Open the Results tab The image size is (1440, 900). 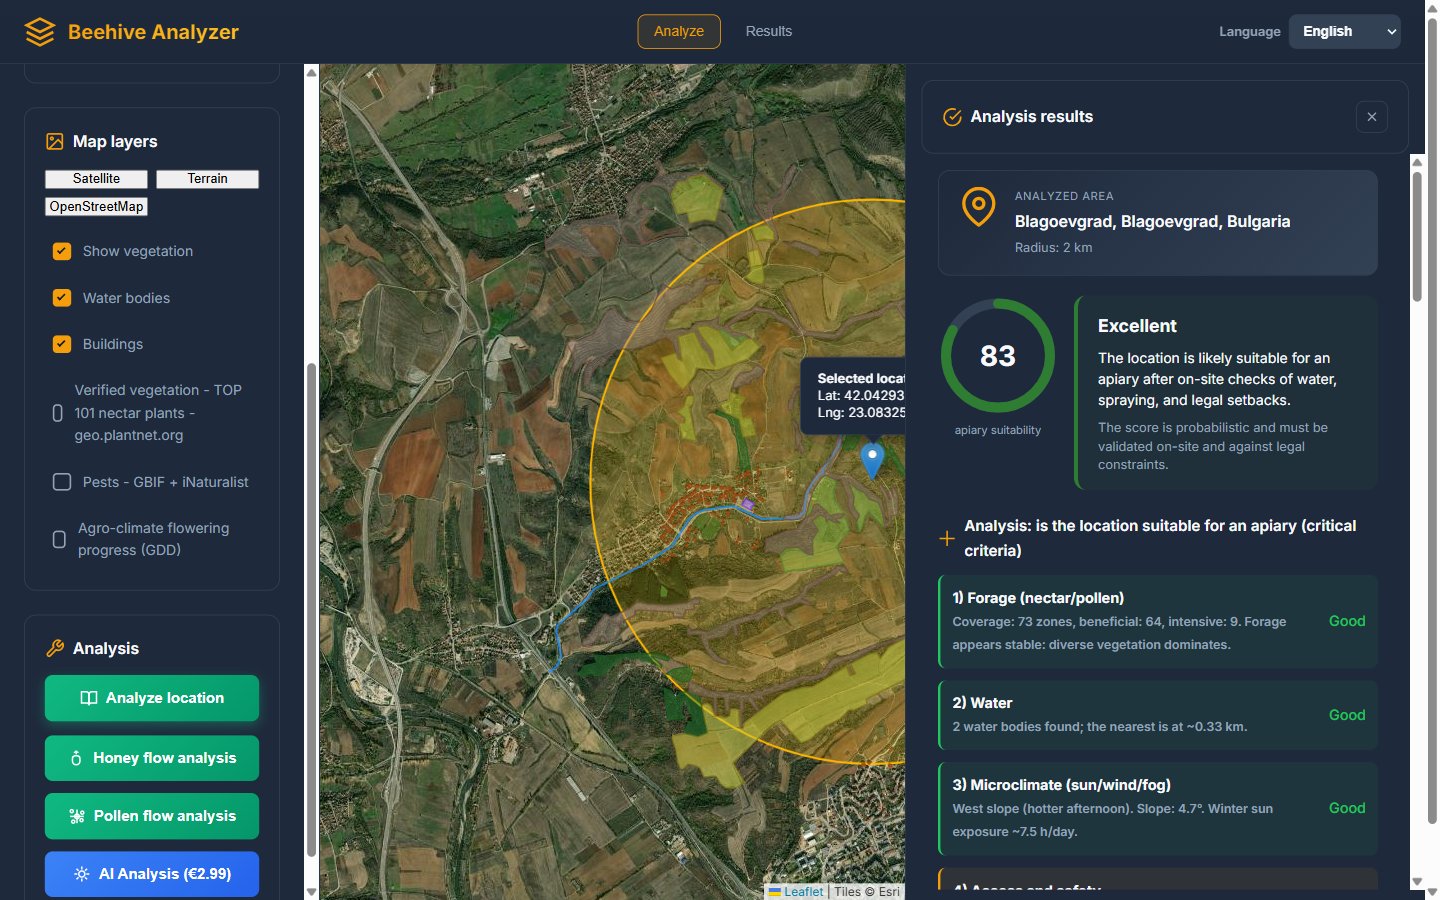(x=769, y=32)
